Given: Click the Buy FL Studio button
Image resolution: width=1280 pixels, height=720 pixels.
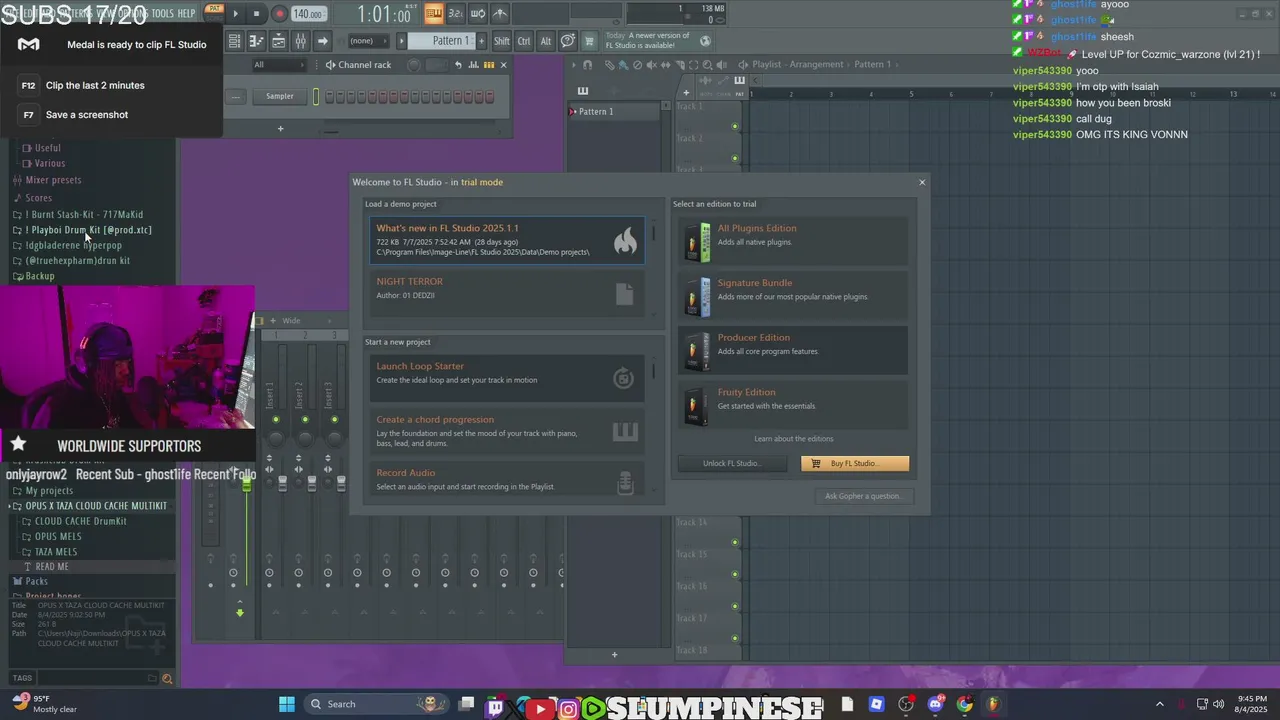Looking at the screenshot, I should tap(855, 464).
